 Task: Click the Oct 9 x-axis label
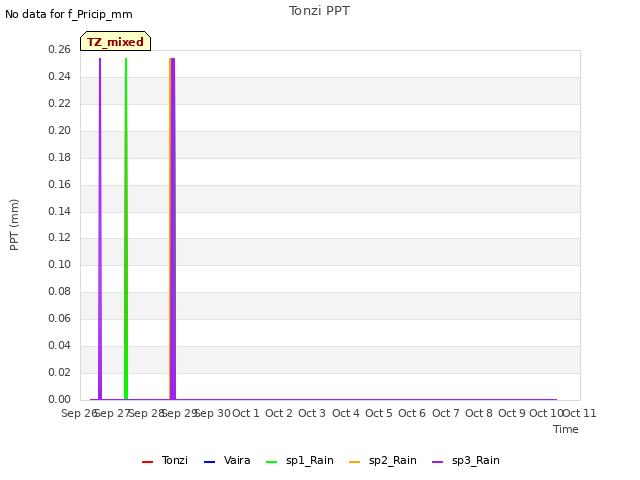pos(512,413)
